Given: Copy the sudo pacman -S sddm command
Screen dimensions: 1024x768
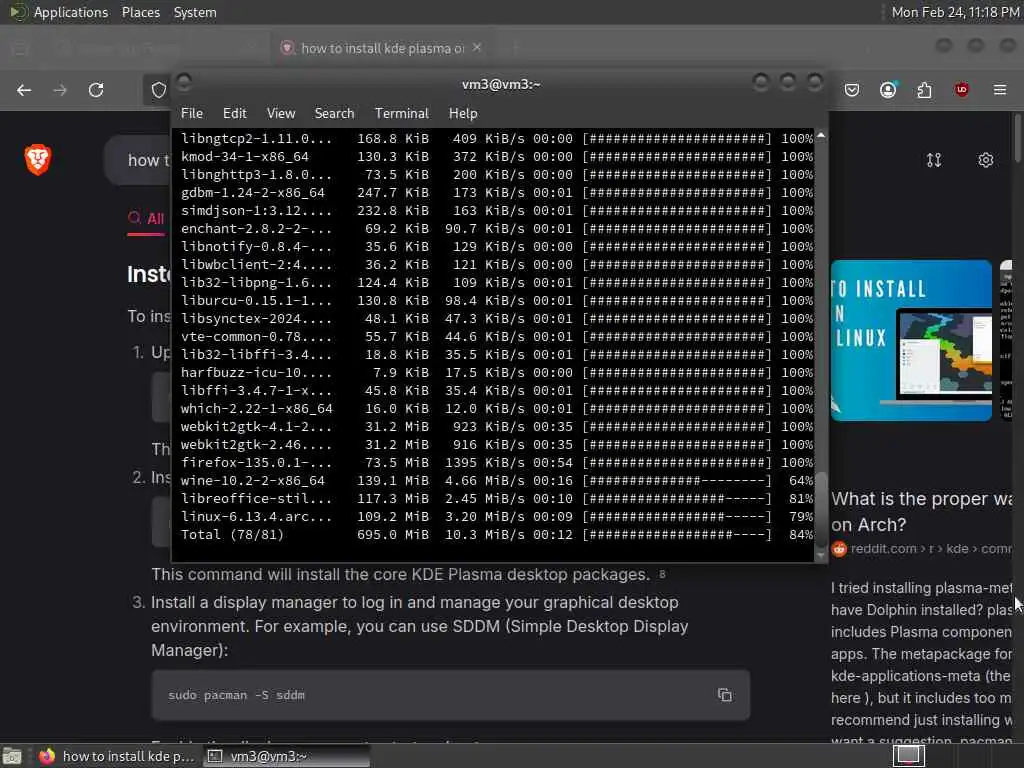Looking at the screenshot, I should [724, 695].
